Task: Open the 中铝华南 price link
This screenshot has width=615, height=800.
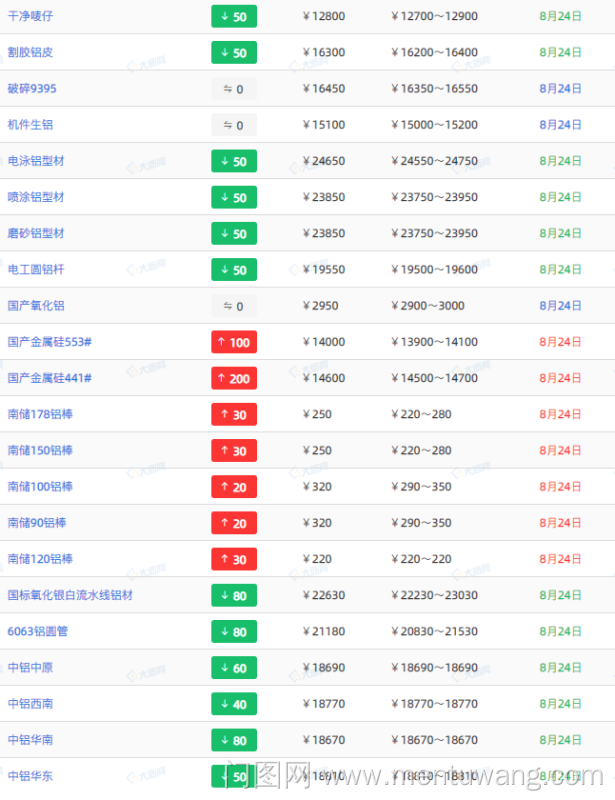Action: pos(30,740)
